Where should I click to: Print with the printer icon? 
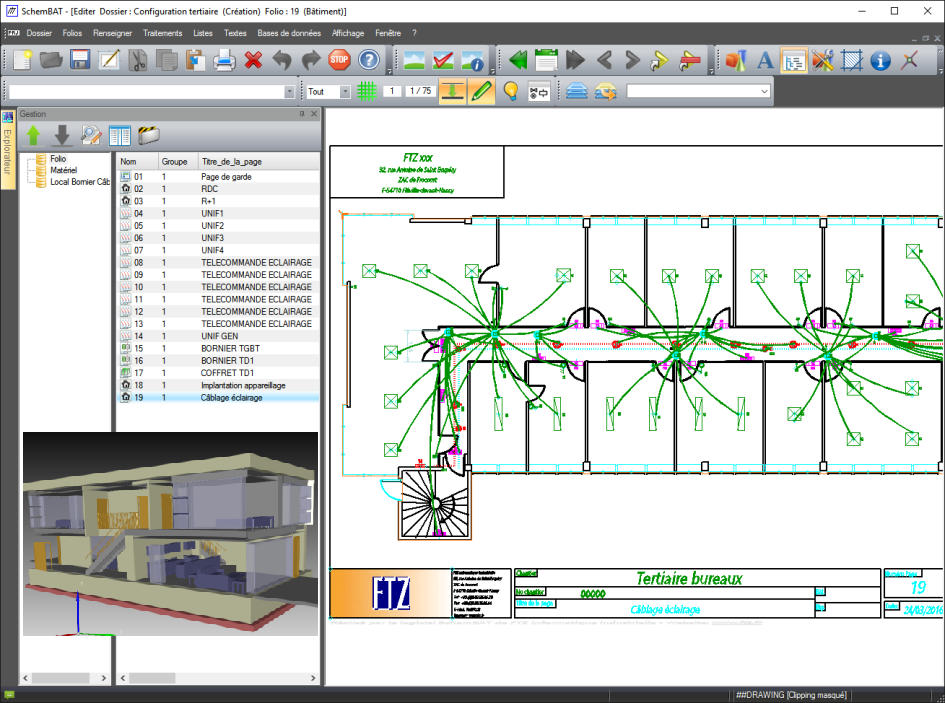pos(224,60)
